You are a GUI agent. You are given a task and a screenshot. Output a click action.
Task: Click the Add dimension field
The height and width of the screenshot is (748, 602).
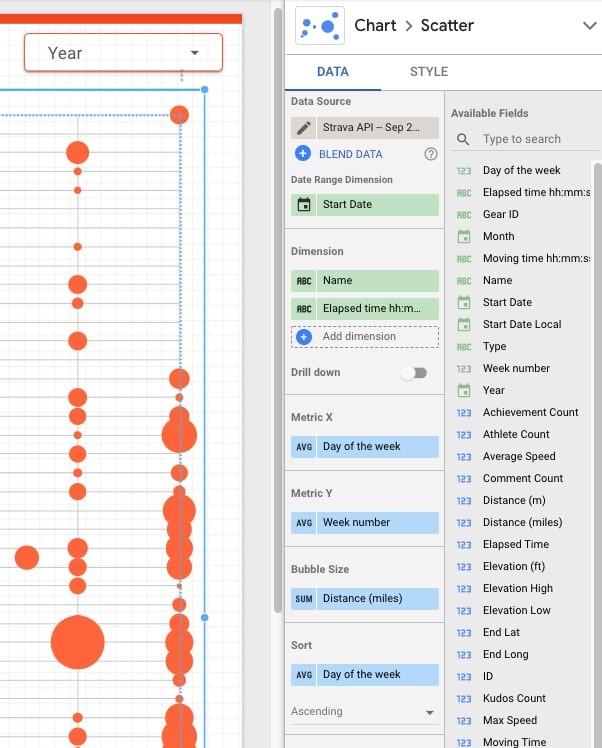[365, 337]
